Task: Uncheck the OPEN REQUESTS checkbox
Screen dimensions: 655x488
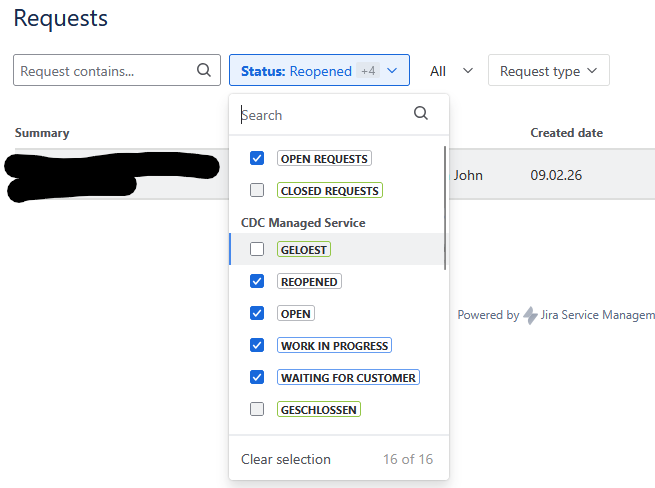Action: [257, 158]
